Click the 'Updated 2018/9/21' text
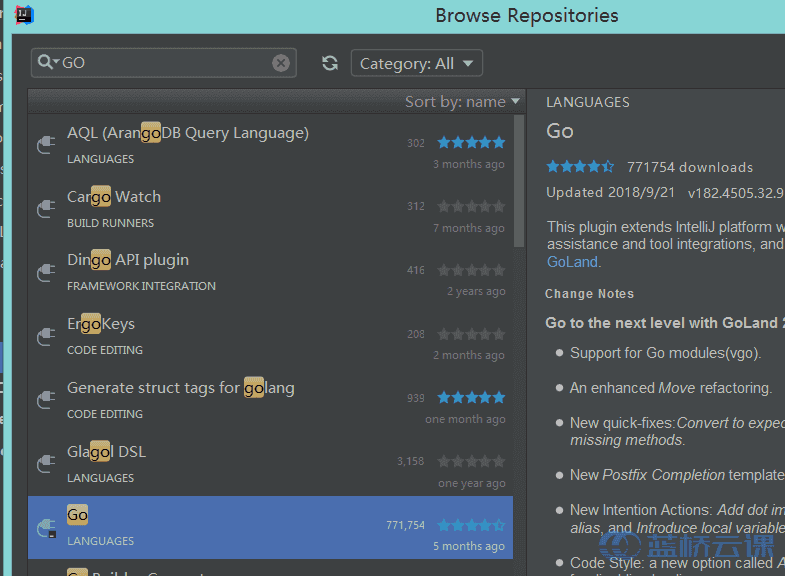The width and height of the screenshot is (785, 576). (x=611, y=193)
